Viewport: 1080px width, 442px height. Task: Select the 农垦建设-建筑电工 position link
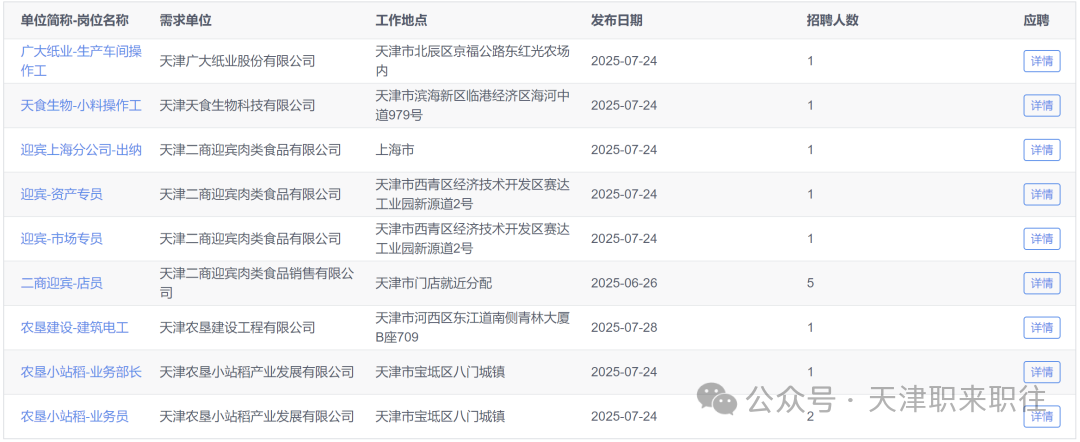click(74, 327)
